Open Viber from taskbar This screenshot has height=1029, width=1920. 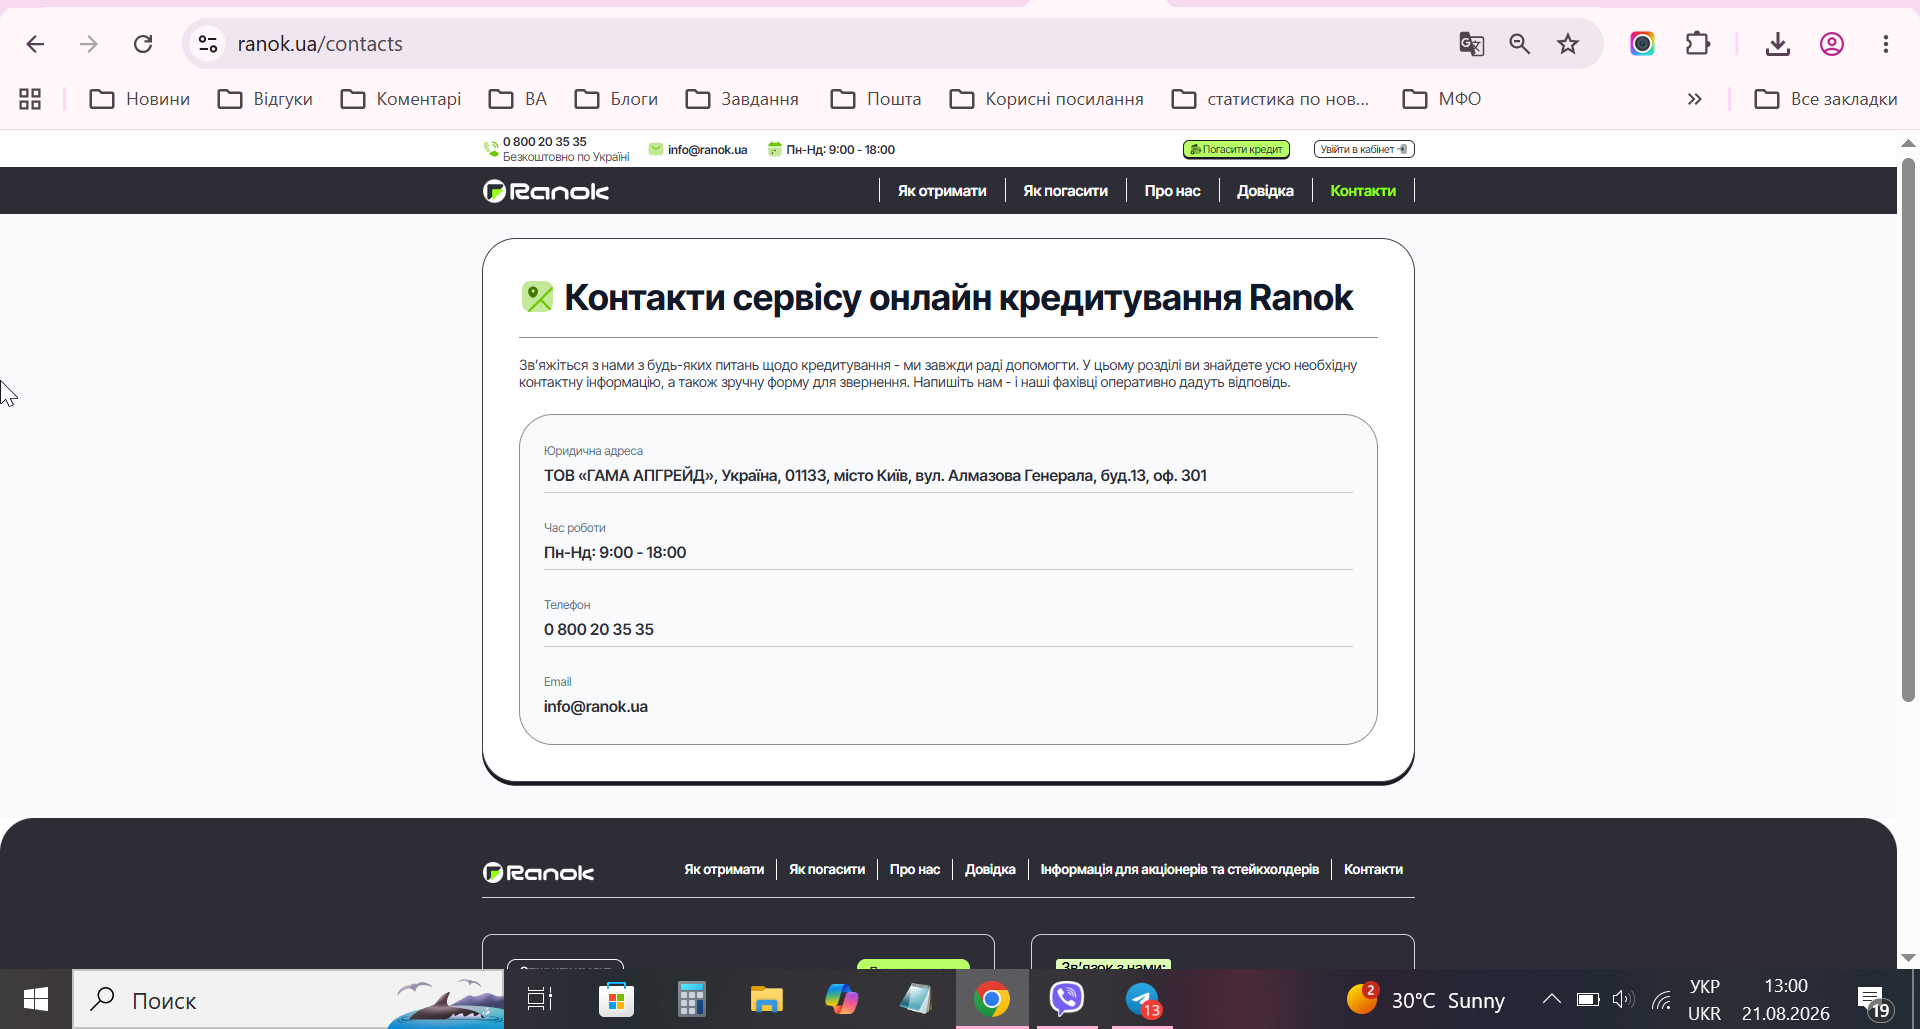tap(1067, 999)
